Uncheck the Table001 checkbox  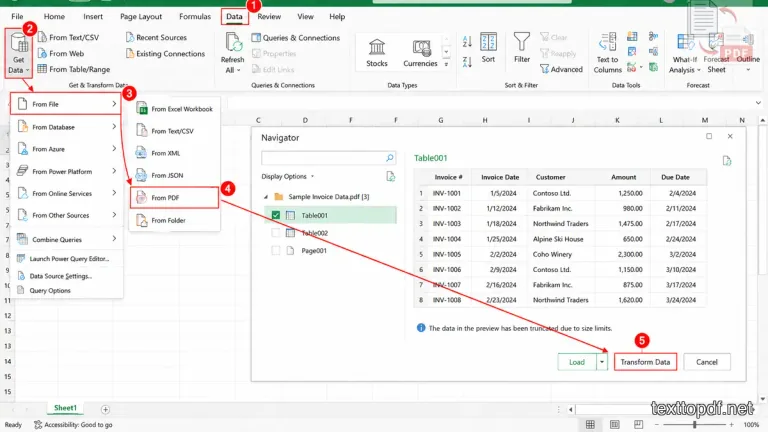click(x=276, y=215)
